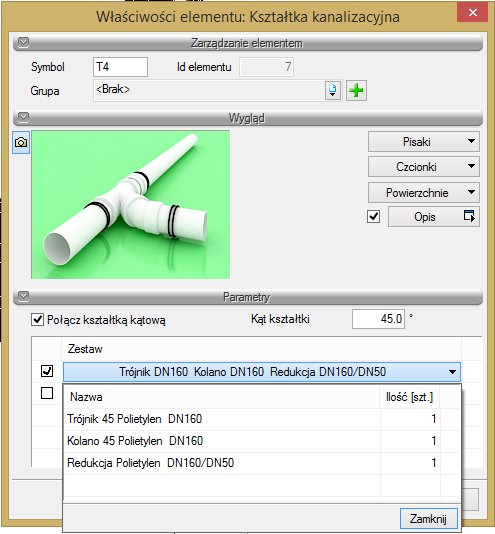
Task: Click the Trójnik DN160 set dropdown arrow
Action: pyautogui.click(x=452, y=372)
